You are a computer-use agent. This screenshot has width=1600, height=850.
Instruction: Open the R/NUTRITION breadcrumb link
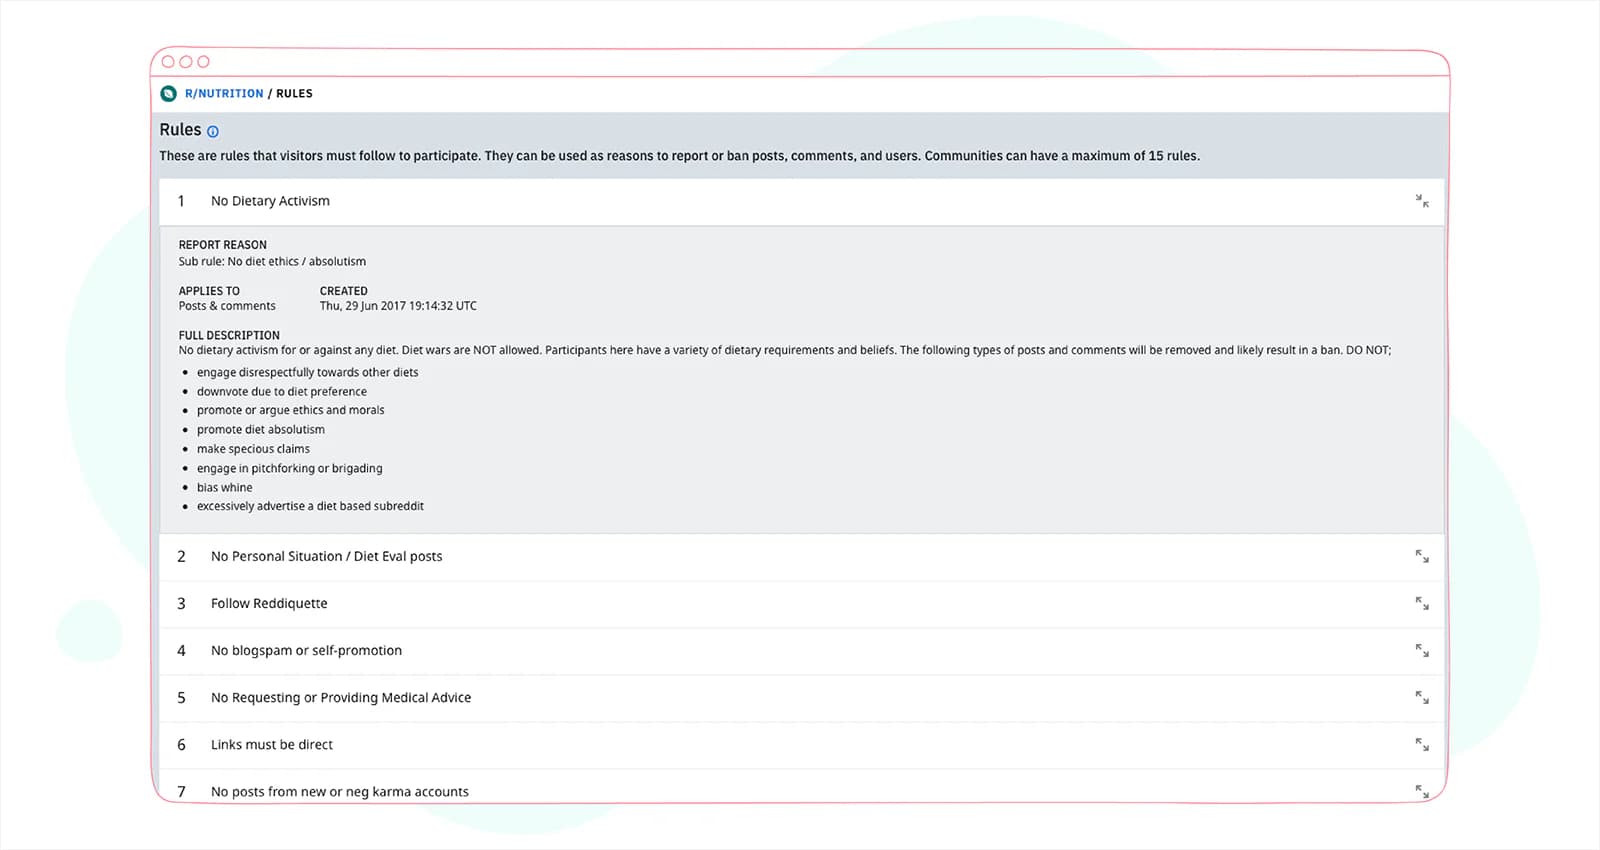pyautogui.click(x=224, y=93)
